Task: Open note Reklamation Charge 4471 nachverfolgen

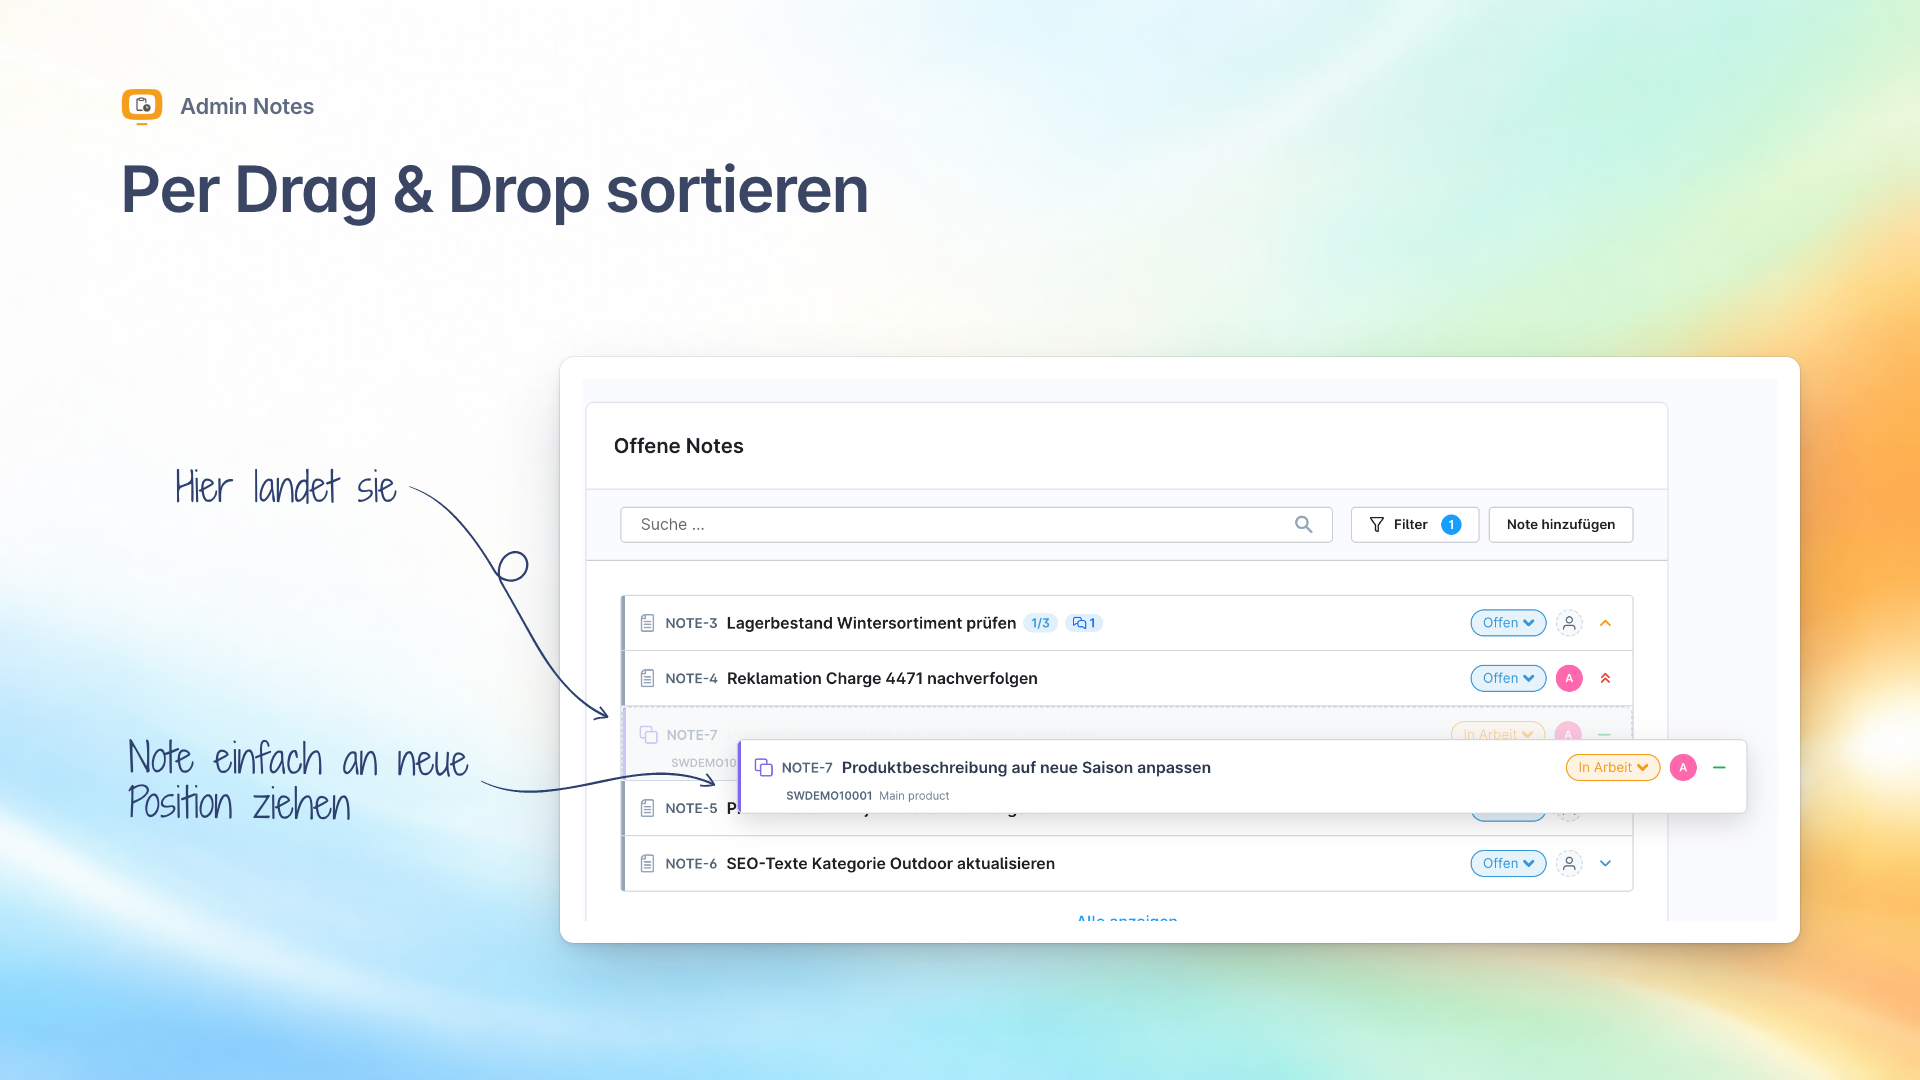Action: 882,678
